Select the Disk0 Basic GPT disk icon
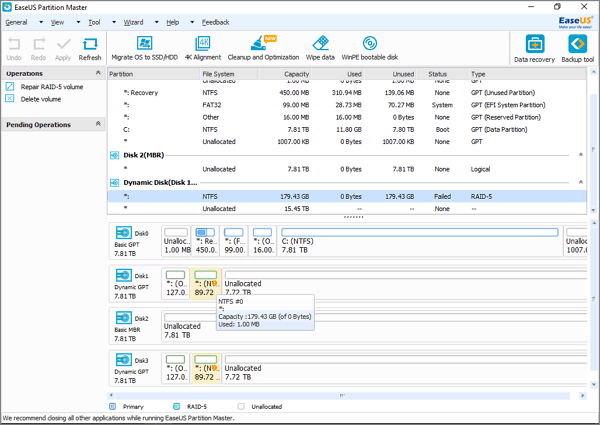This screenshot has height=425, width=600. pos(124,232)
